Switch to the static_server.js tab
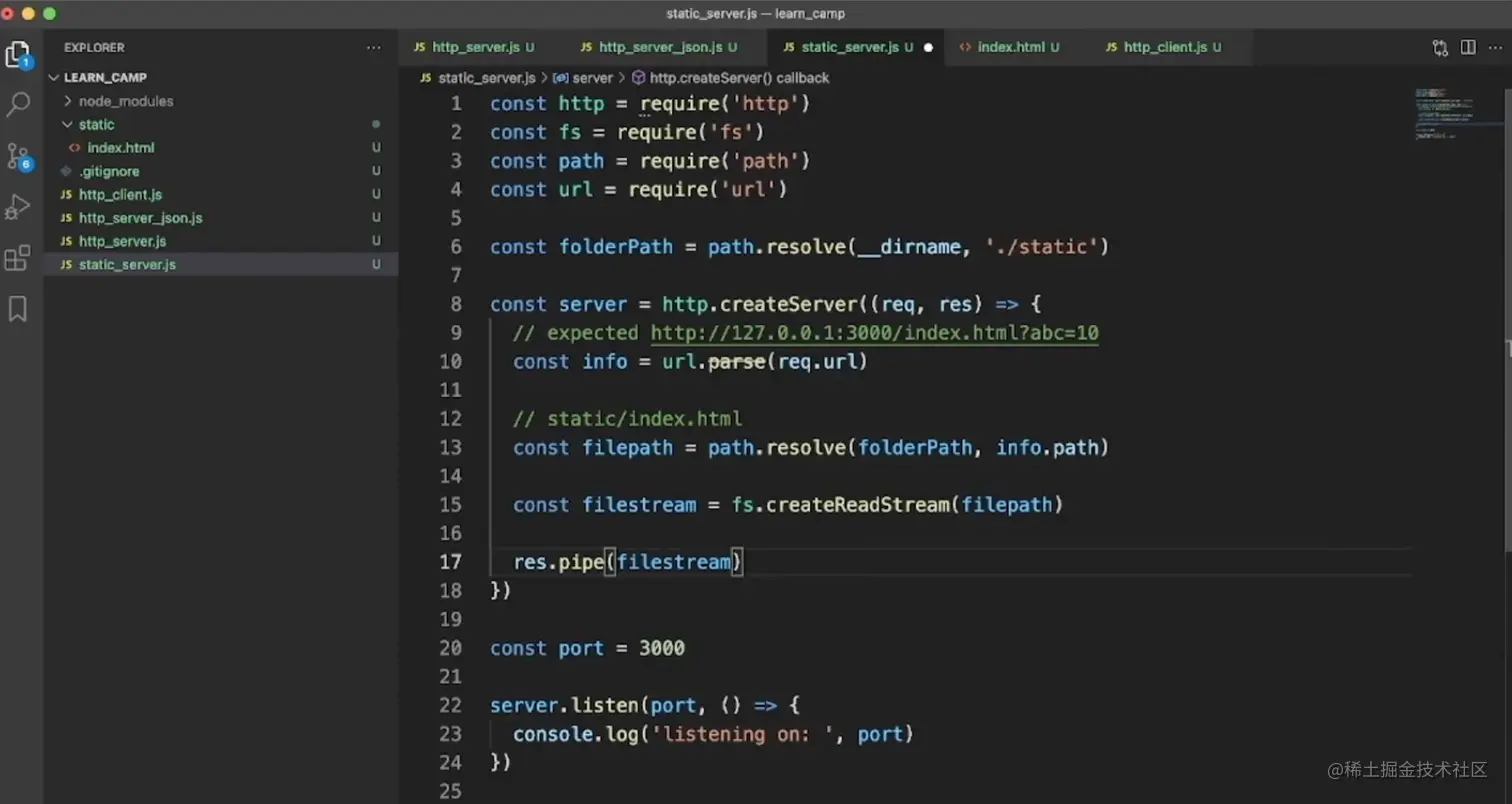Screen dimensions: 1512x804 point(856,47)
